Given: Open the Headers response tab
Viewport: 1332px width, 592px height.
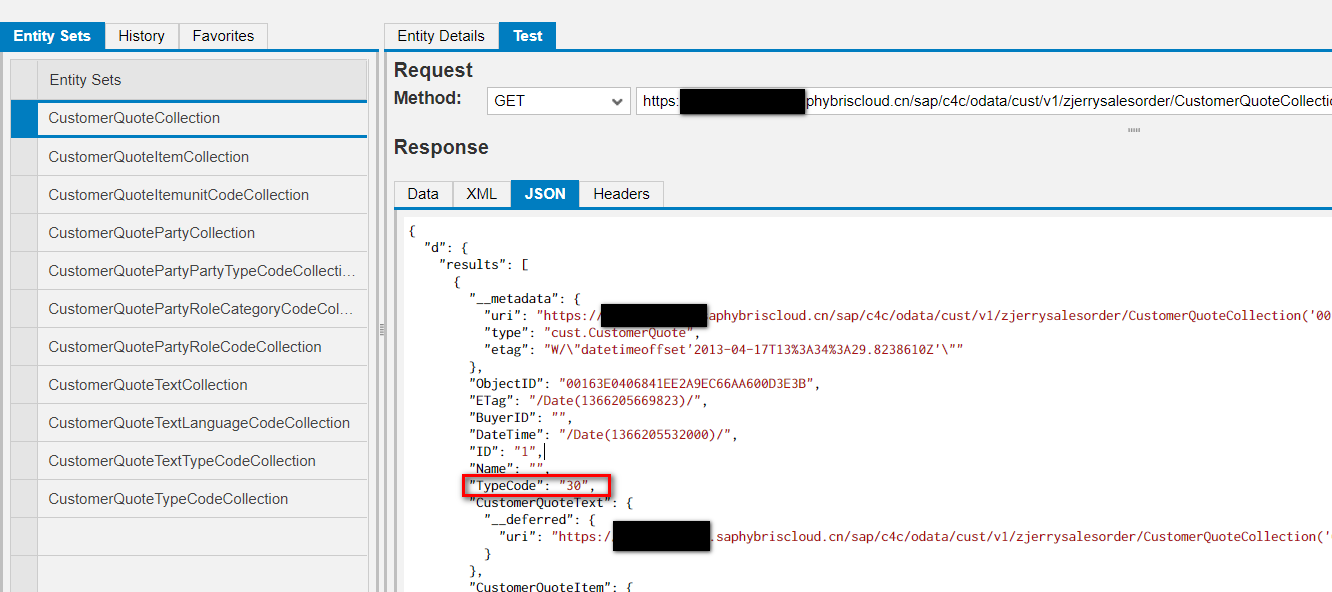Looking at the screenshot, I should [621, 194].
